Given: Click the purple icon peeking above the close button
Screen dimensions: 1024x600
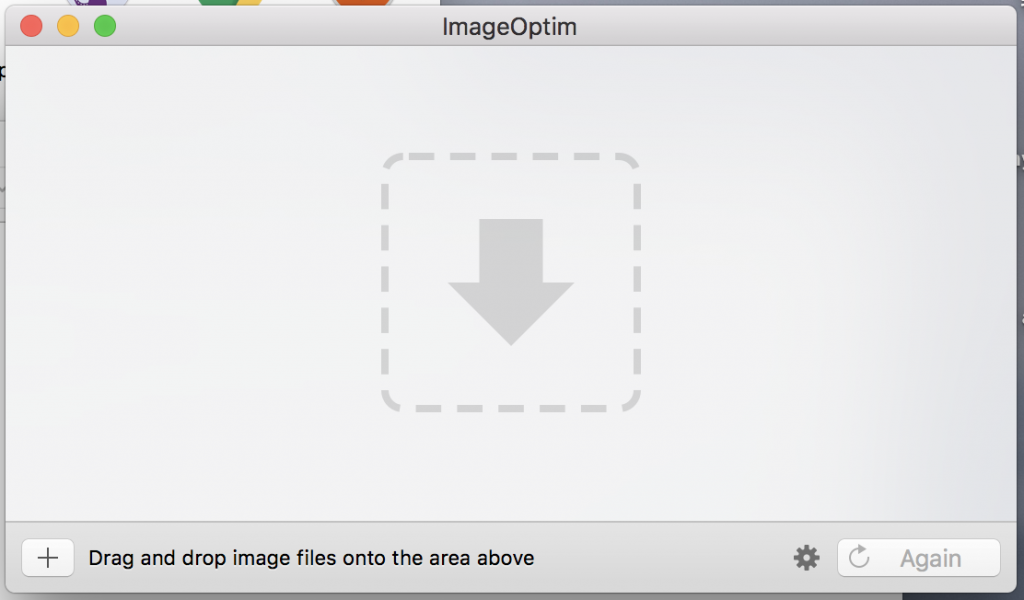Looking at the screenshot, I should coord(96,3).
